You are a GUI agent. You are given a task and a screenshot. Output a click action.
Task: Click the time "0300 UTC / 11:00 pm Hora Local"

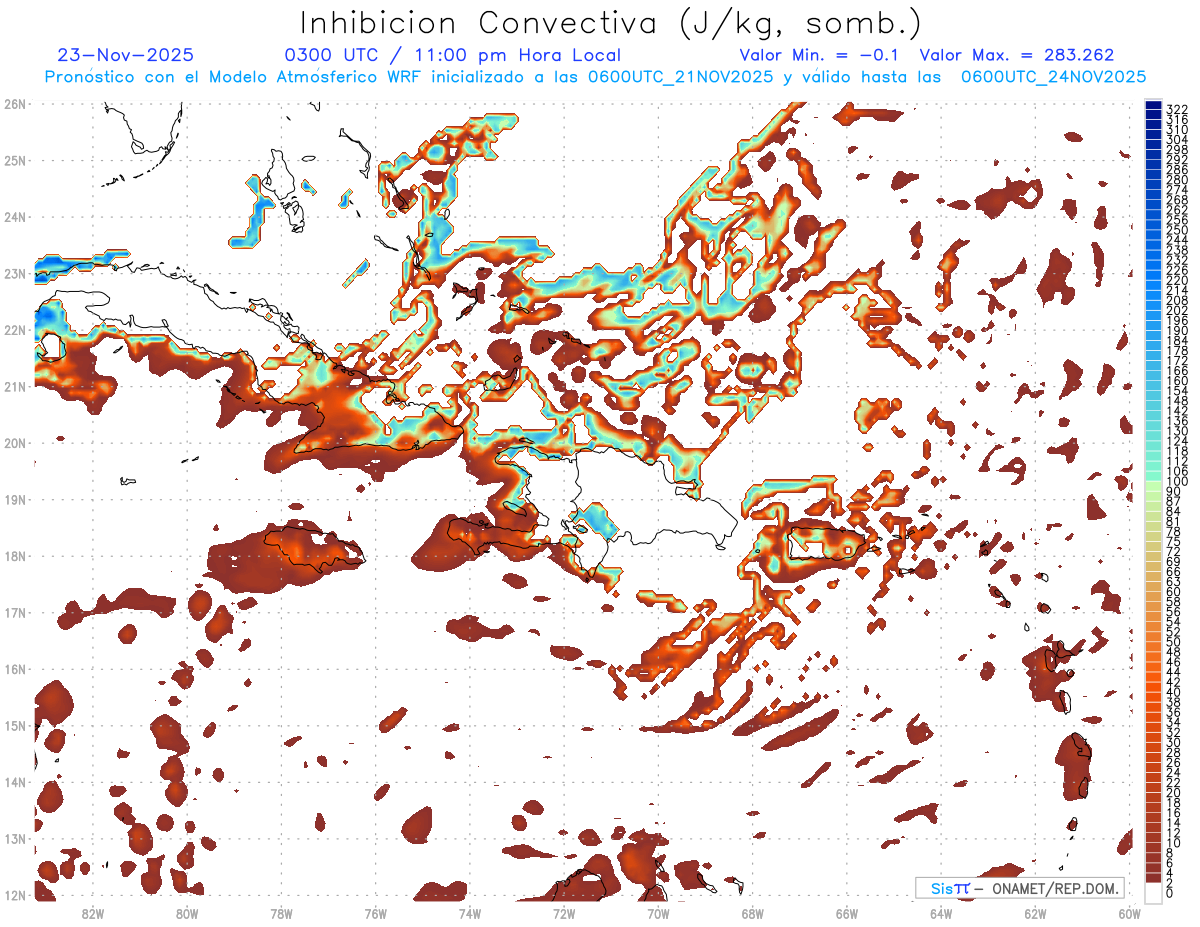453,55
